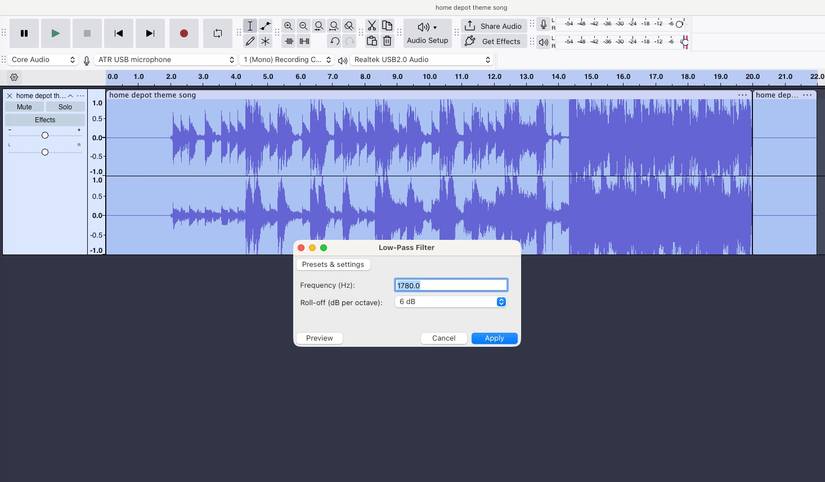The width and height of the screenshot is (825, 482).
Task: Click the timeline options gear icon
Action: click(14, 77)
